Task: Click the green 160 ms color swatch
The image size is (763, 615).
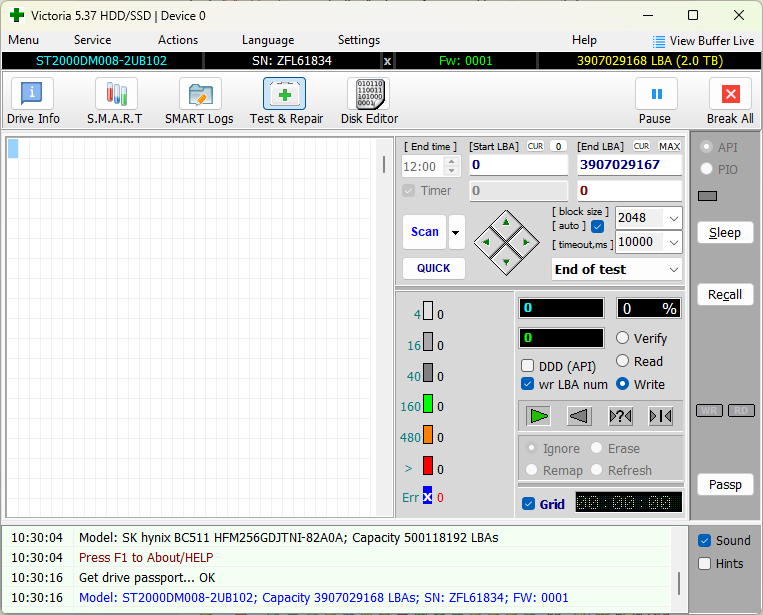Action: point(428,404)
